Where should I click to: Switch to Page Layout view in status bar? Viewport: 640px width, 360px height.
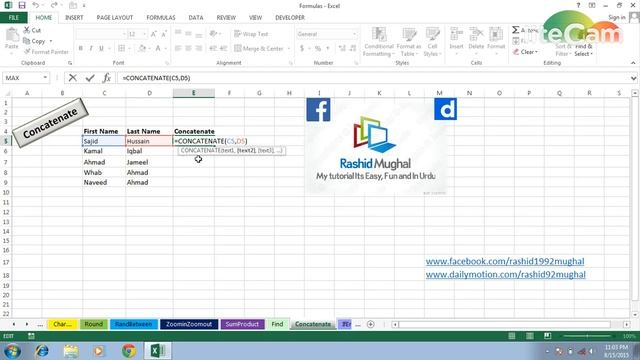[x=530, y=336]
